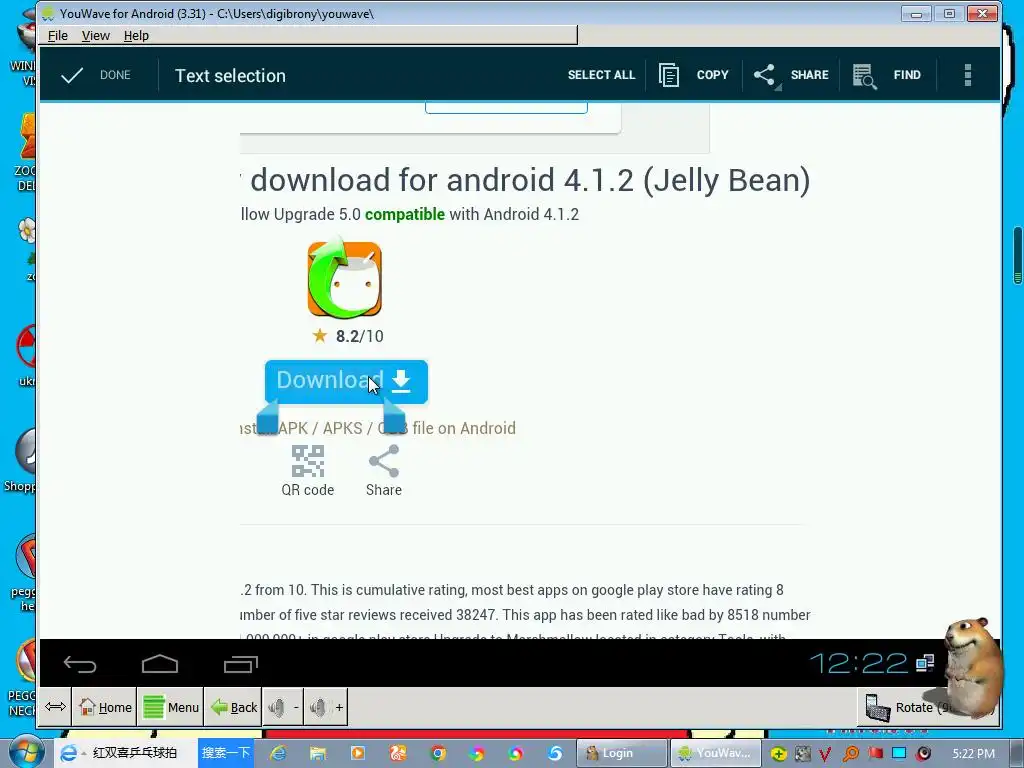Viewport: 1024px width, 768px height.
Task: Open the View menu
Action: tap(95, 35)
